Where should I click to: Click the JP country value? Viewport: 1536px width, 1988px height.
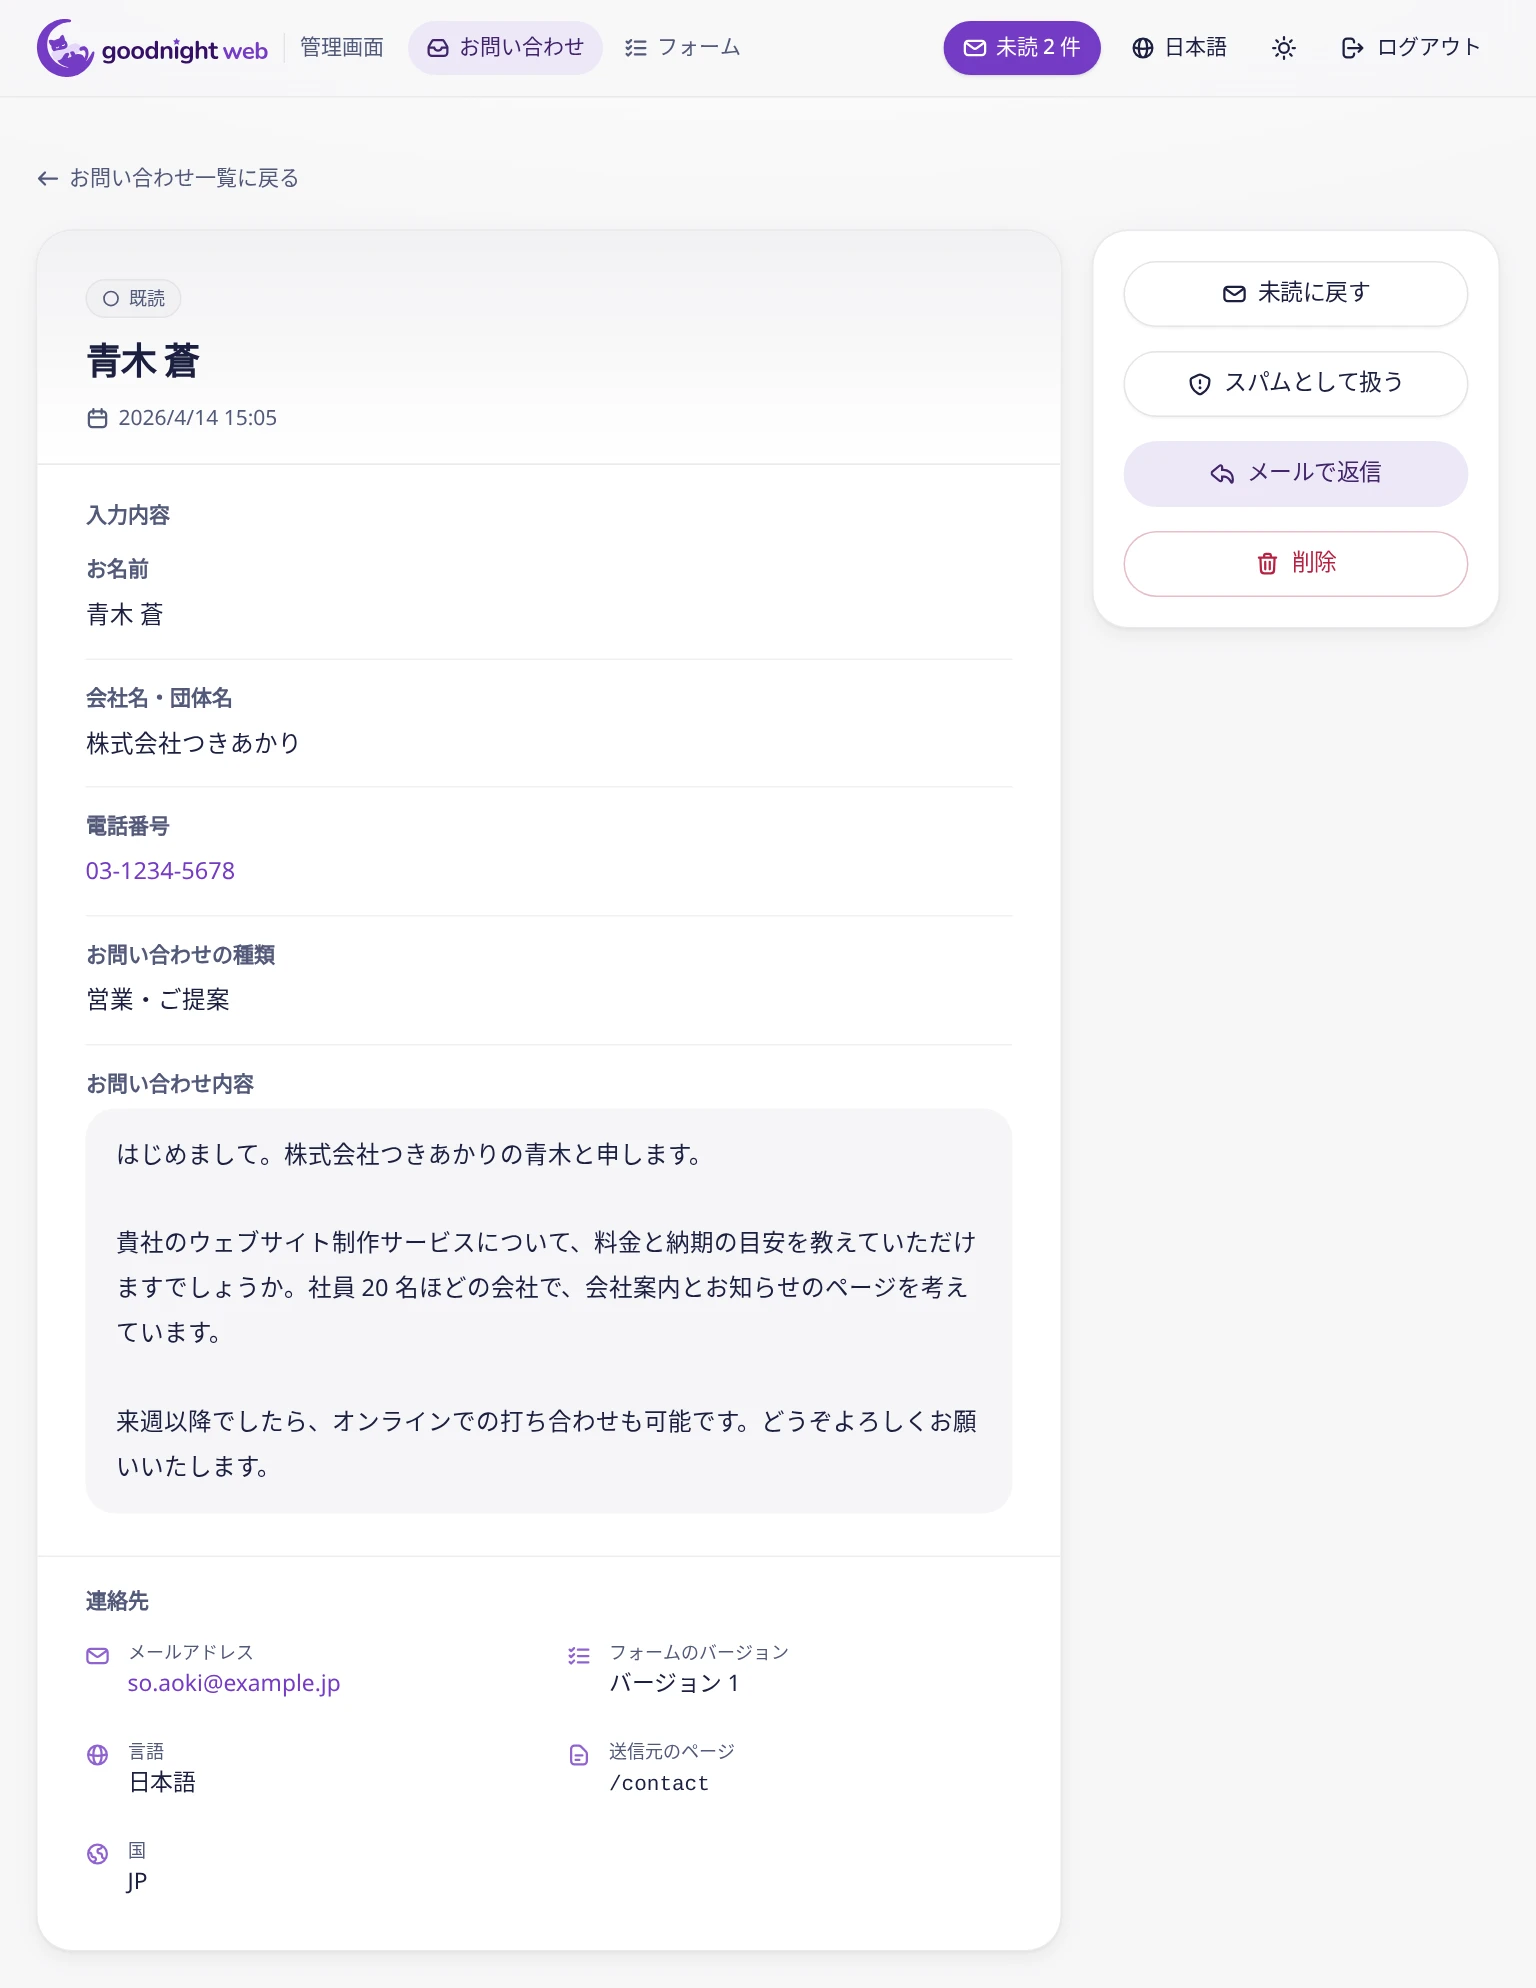pos(137,1882)
